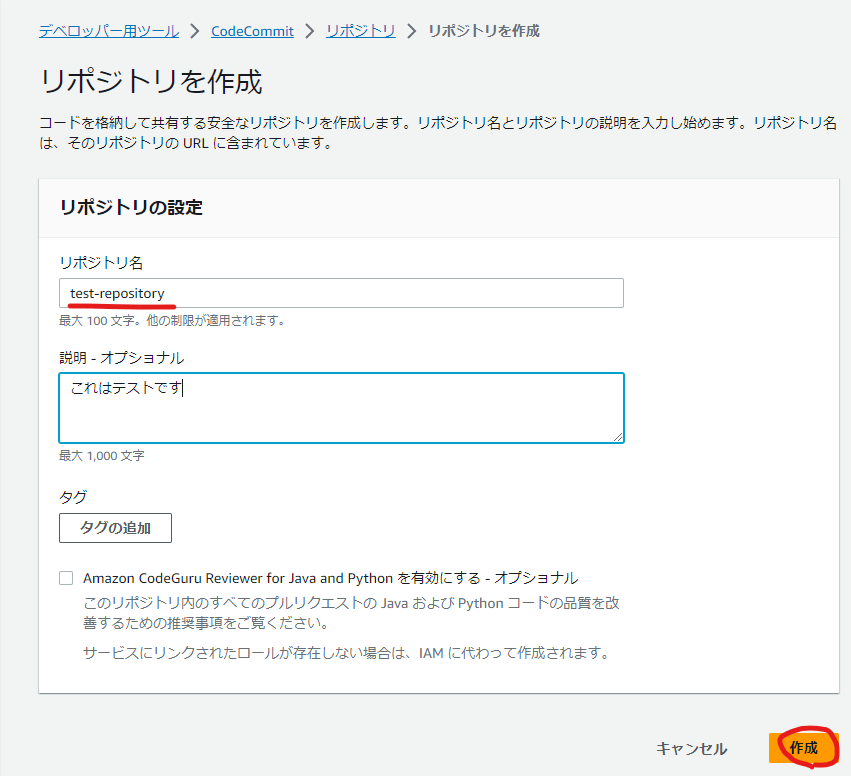Image resolution: width=851 pixels, height=776 pixels.
Task: Click the Java および Python recommendation description
Action: [x=351, y=613]
